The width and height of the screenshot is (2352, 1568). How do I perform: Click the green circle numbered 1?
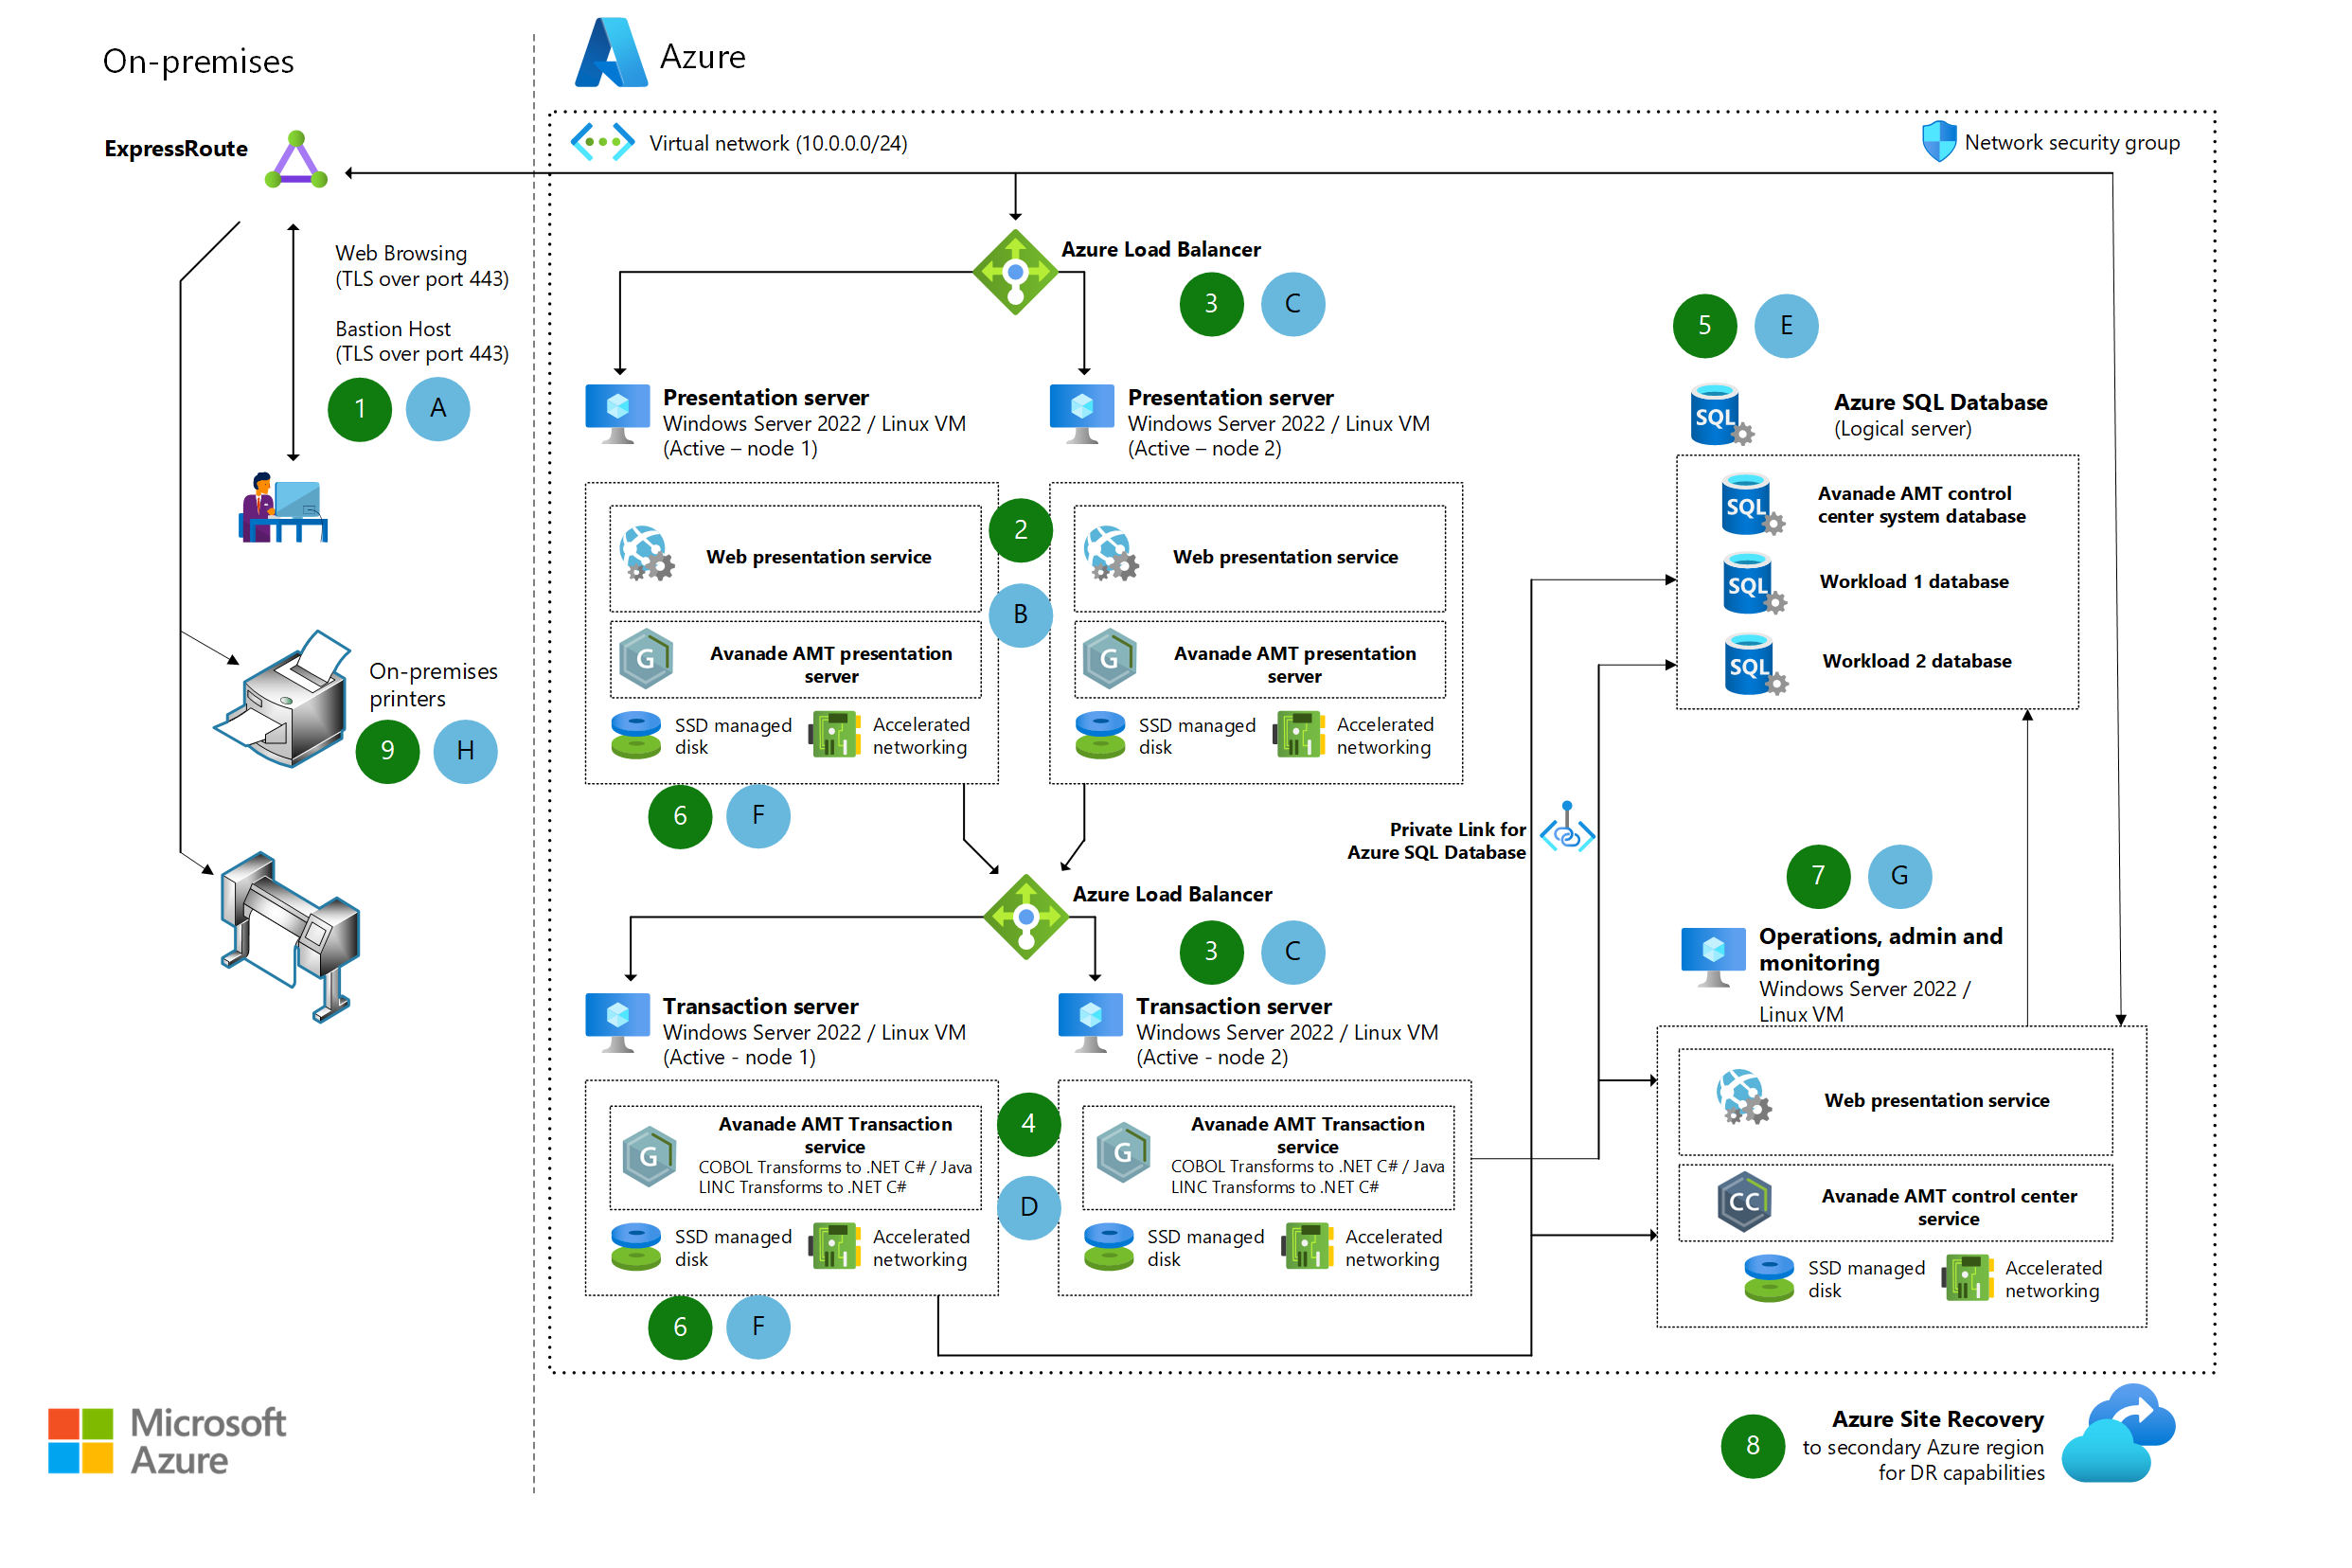click(360, 409)
